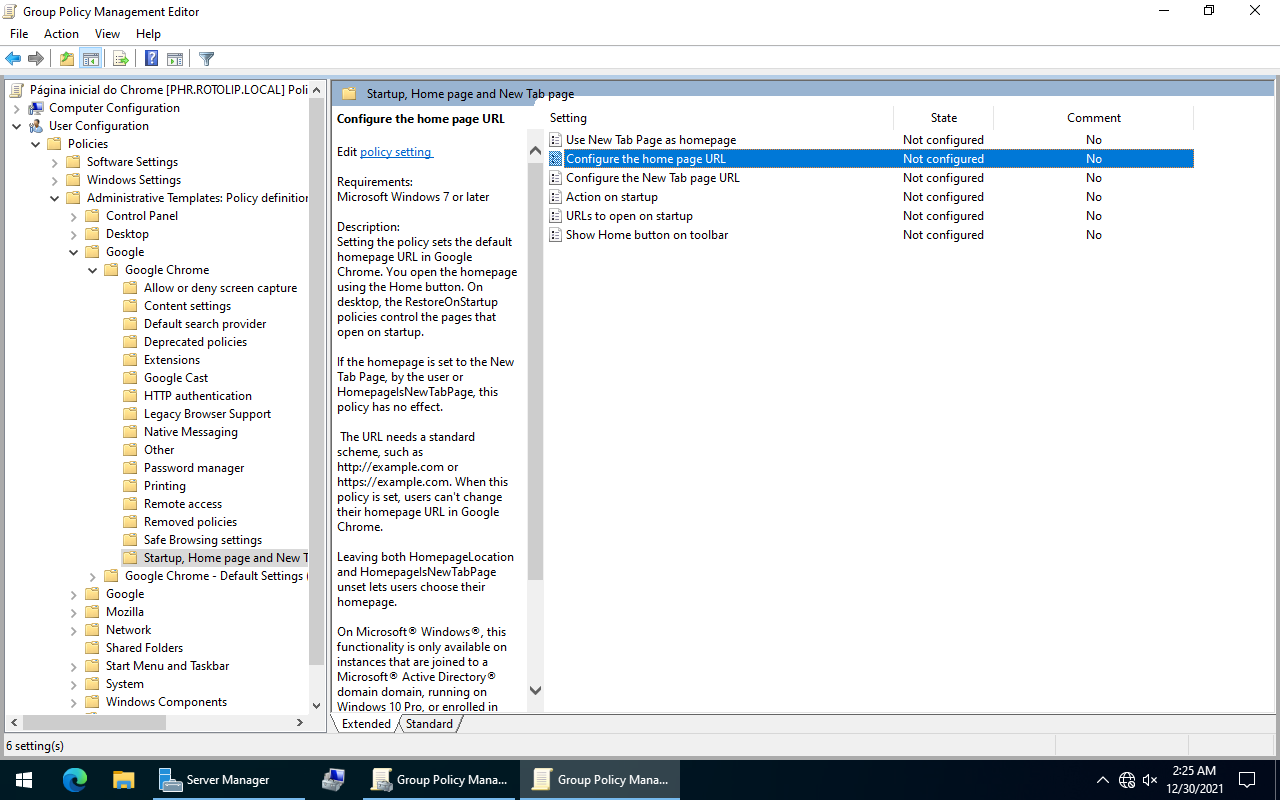Open Server Manager from the taskbar

click(216, 780)
